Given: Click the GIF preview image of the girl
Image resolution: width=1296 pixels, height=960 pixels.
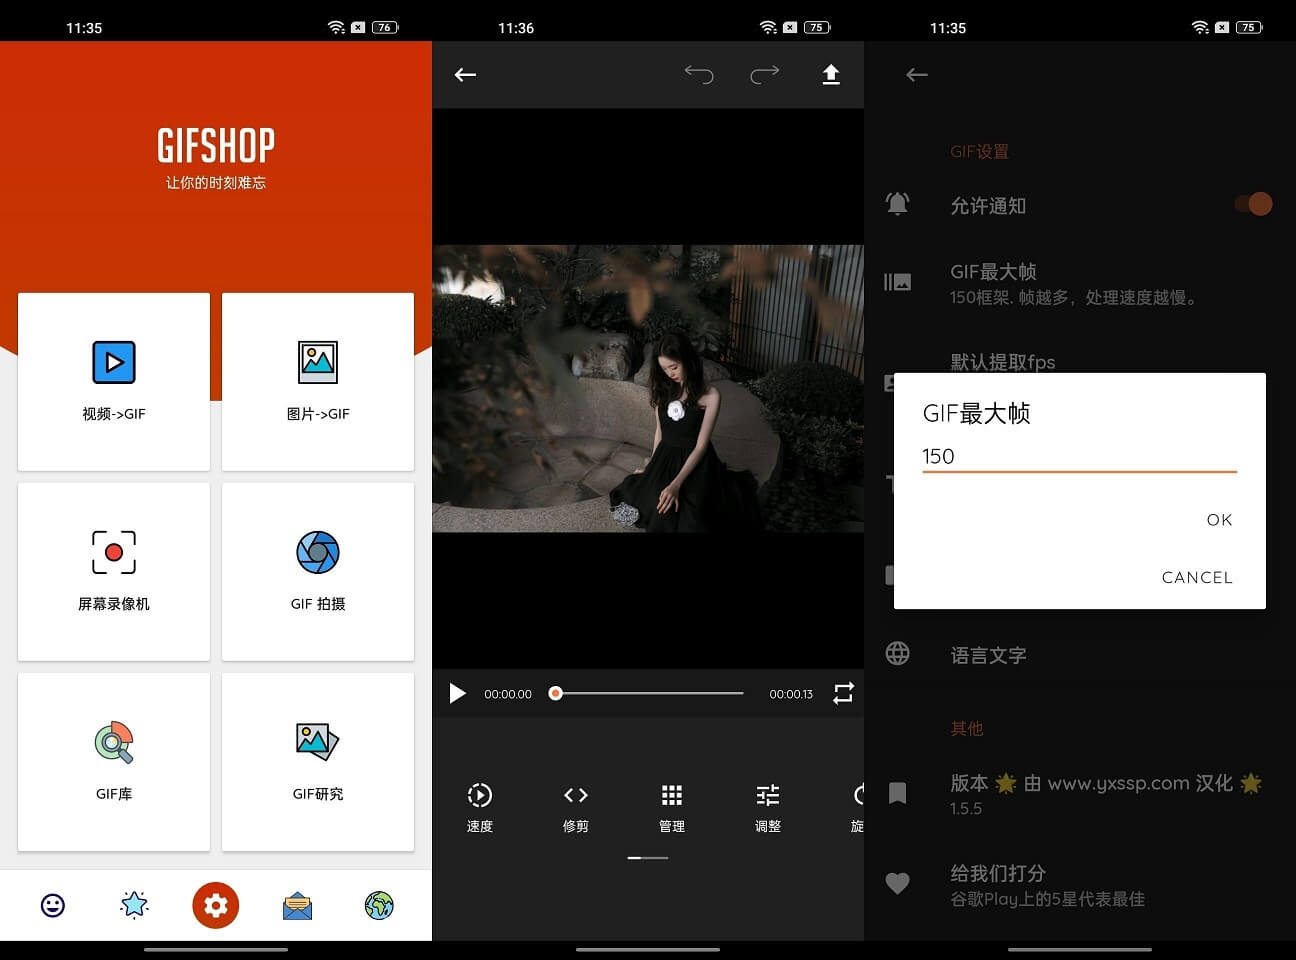Looking at the screenshot, I should coord(648,388).
